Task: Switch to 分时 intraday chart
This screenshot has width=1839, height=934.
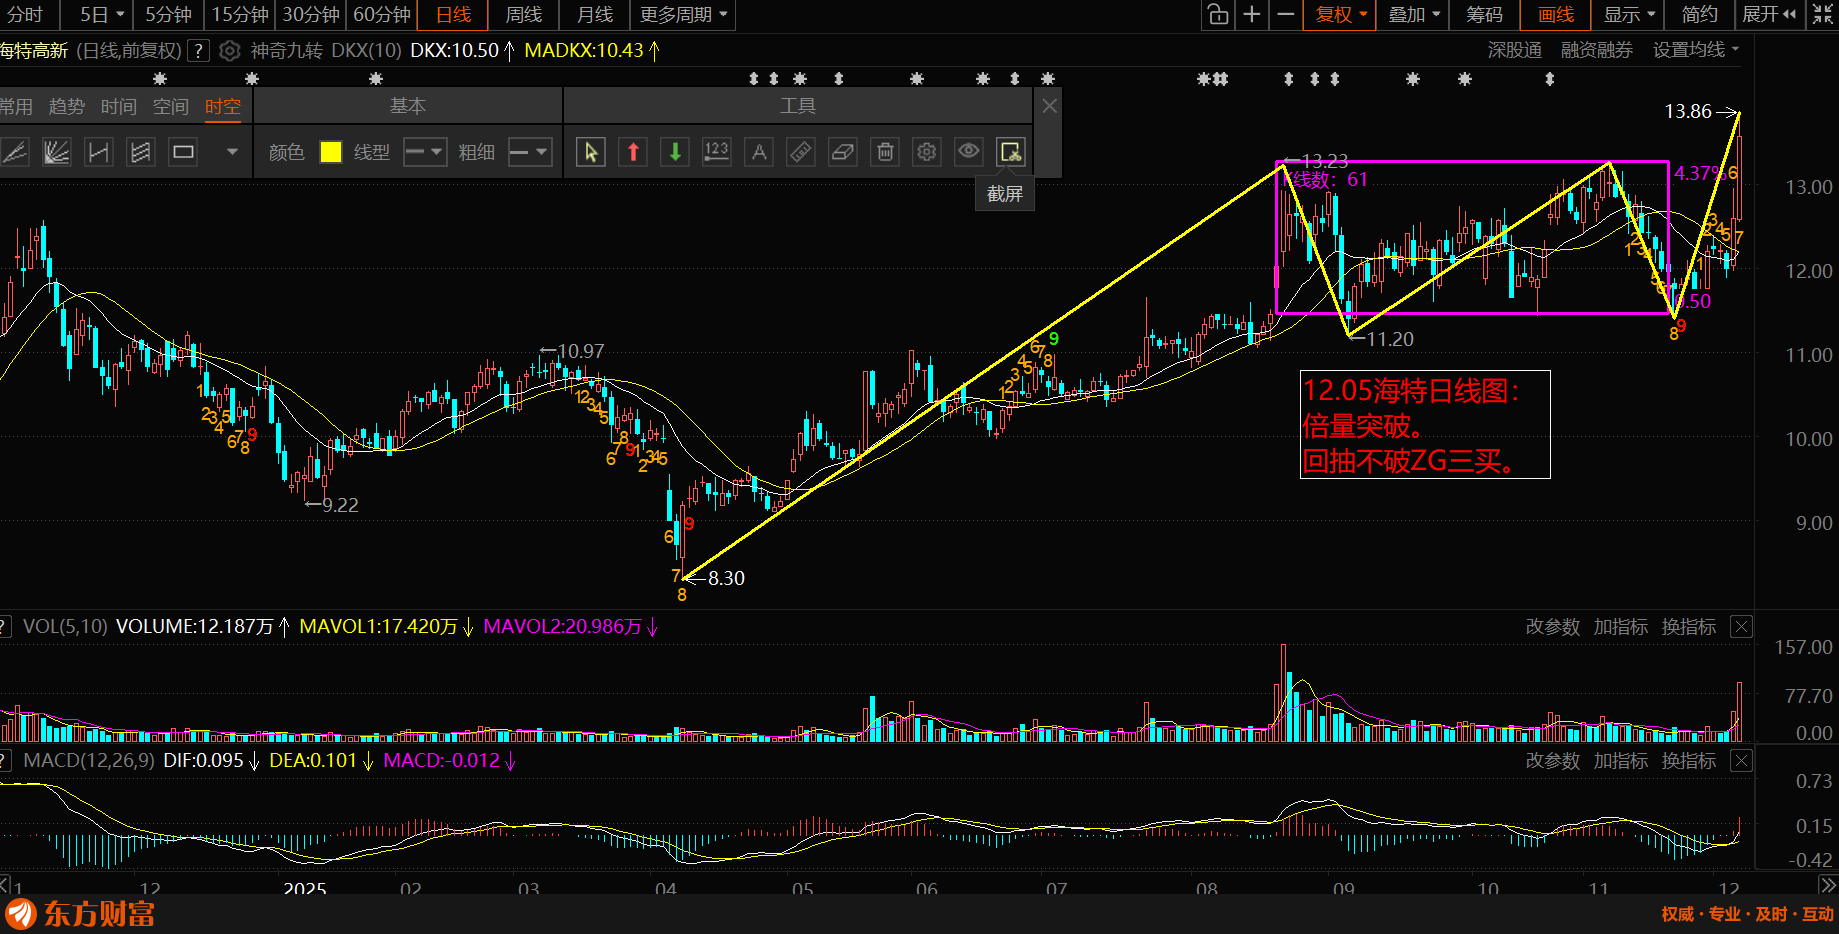Action: click(x=25, y=15)
